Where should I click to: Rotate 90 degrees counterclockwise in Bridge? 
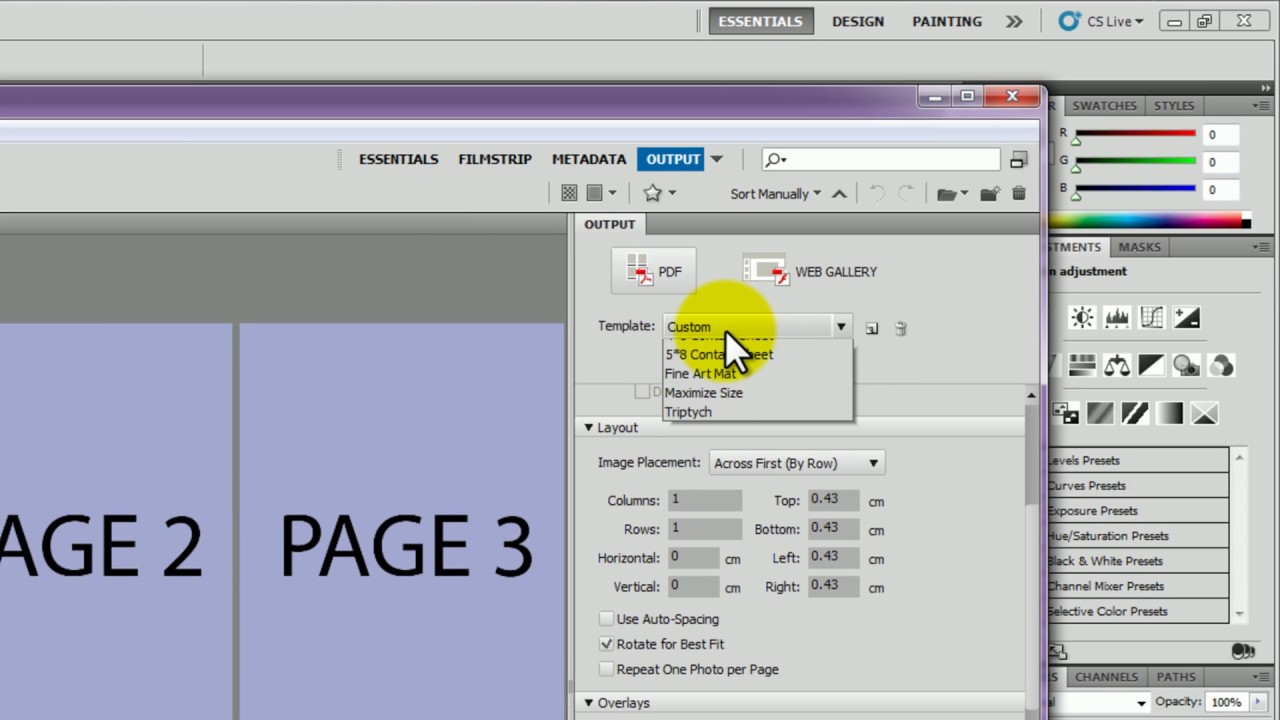pos(877,194)
